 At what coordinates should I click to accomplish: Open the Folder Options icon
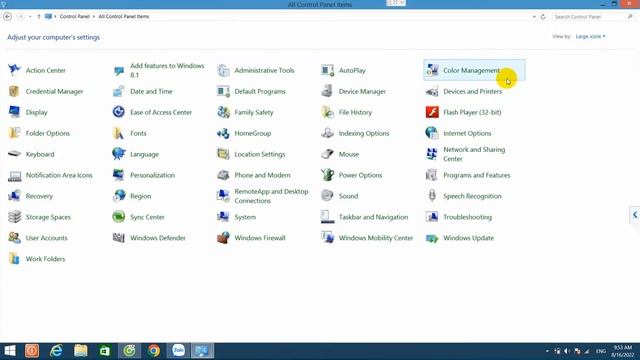(14, 133)
